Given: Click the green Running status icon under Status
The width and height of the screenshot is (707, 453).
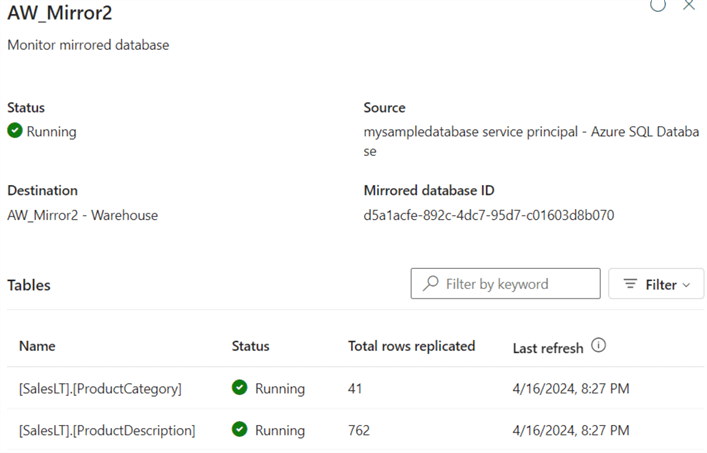Looking at the screenshot, I should (15, 131).
